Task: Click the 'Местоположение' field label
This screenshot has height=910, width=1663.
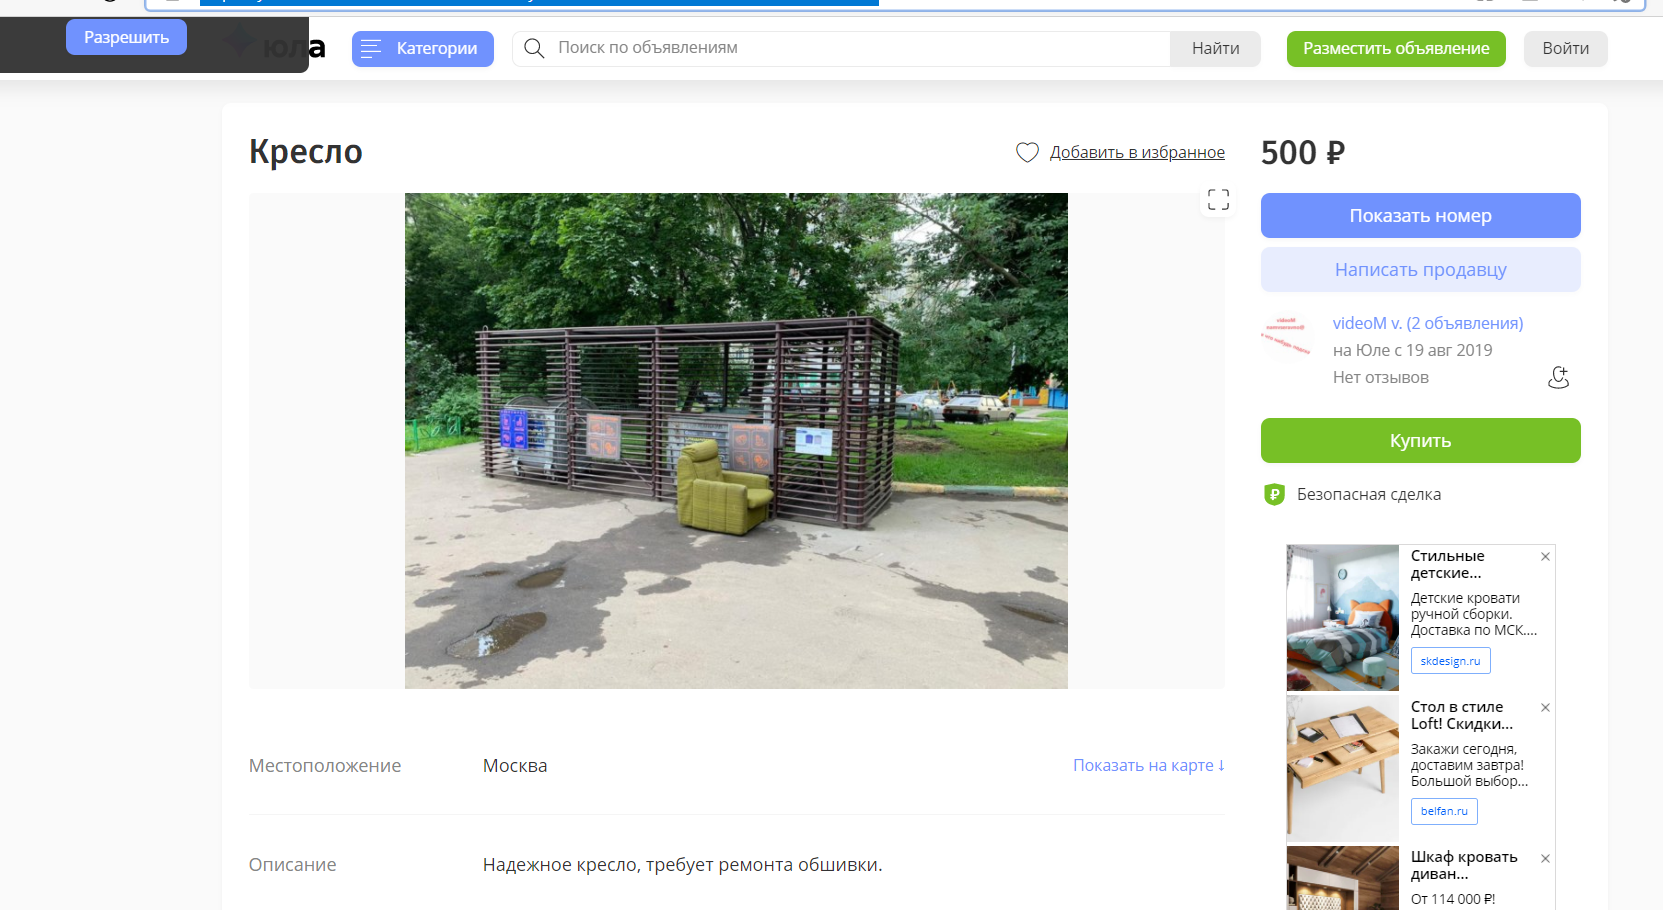Action: coord(325,766)
